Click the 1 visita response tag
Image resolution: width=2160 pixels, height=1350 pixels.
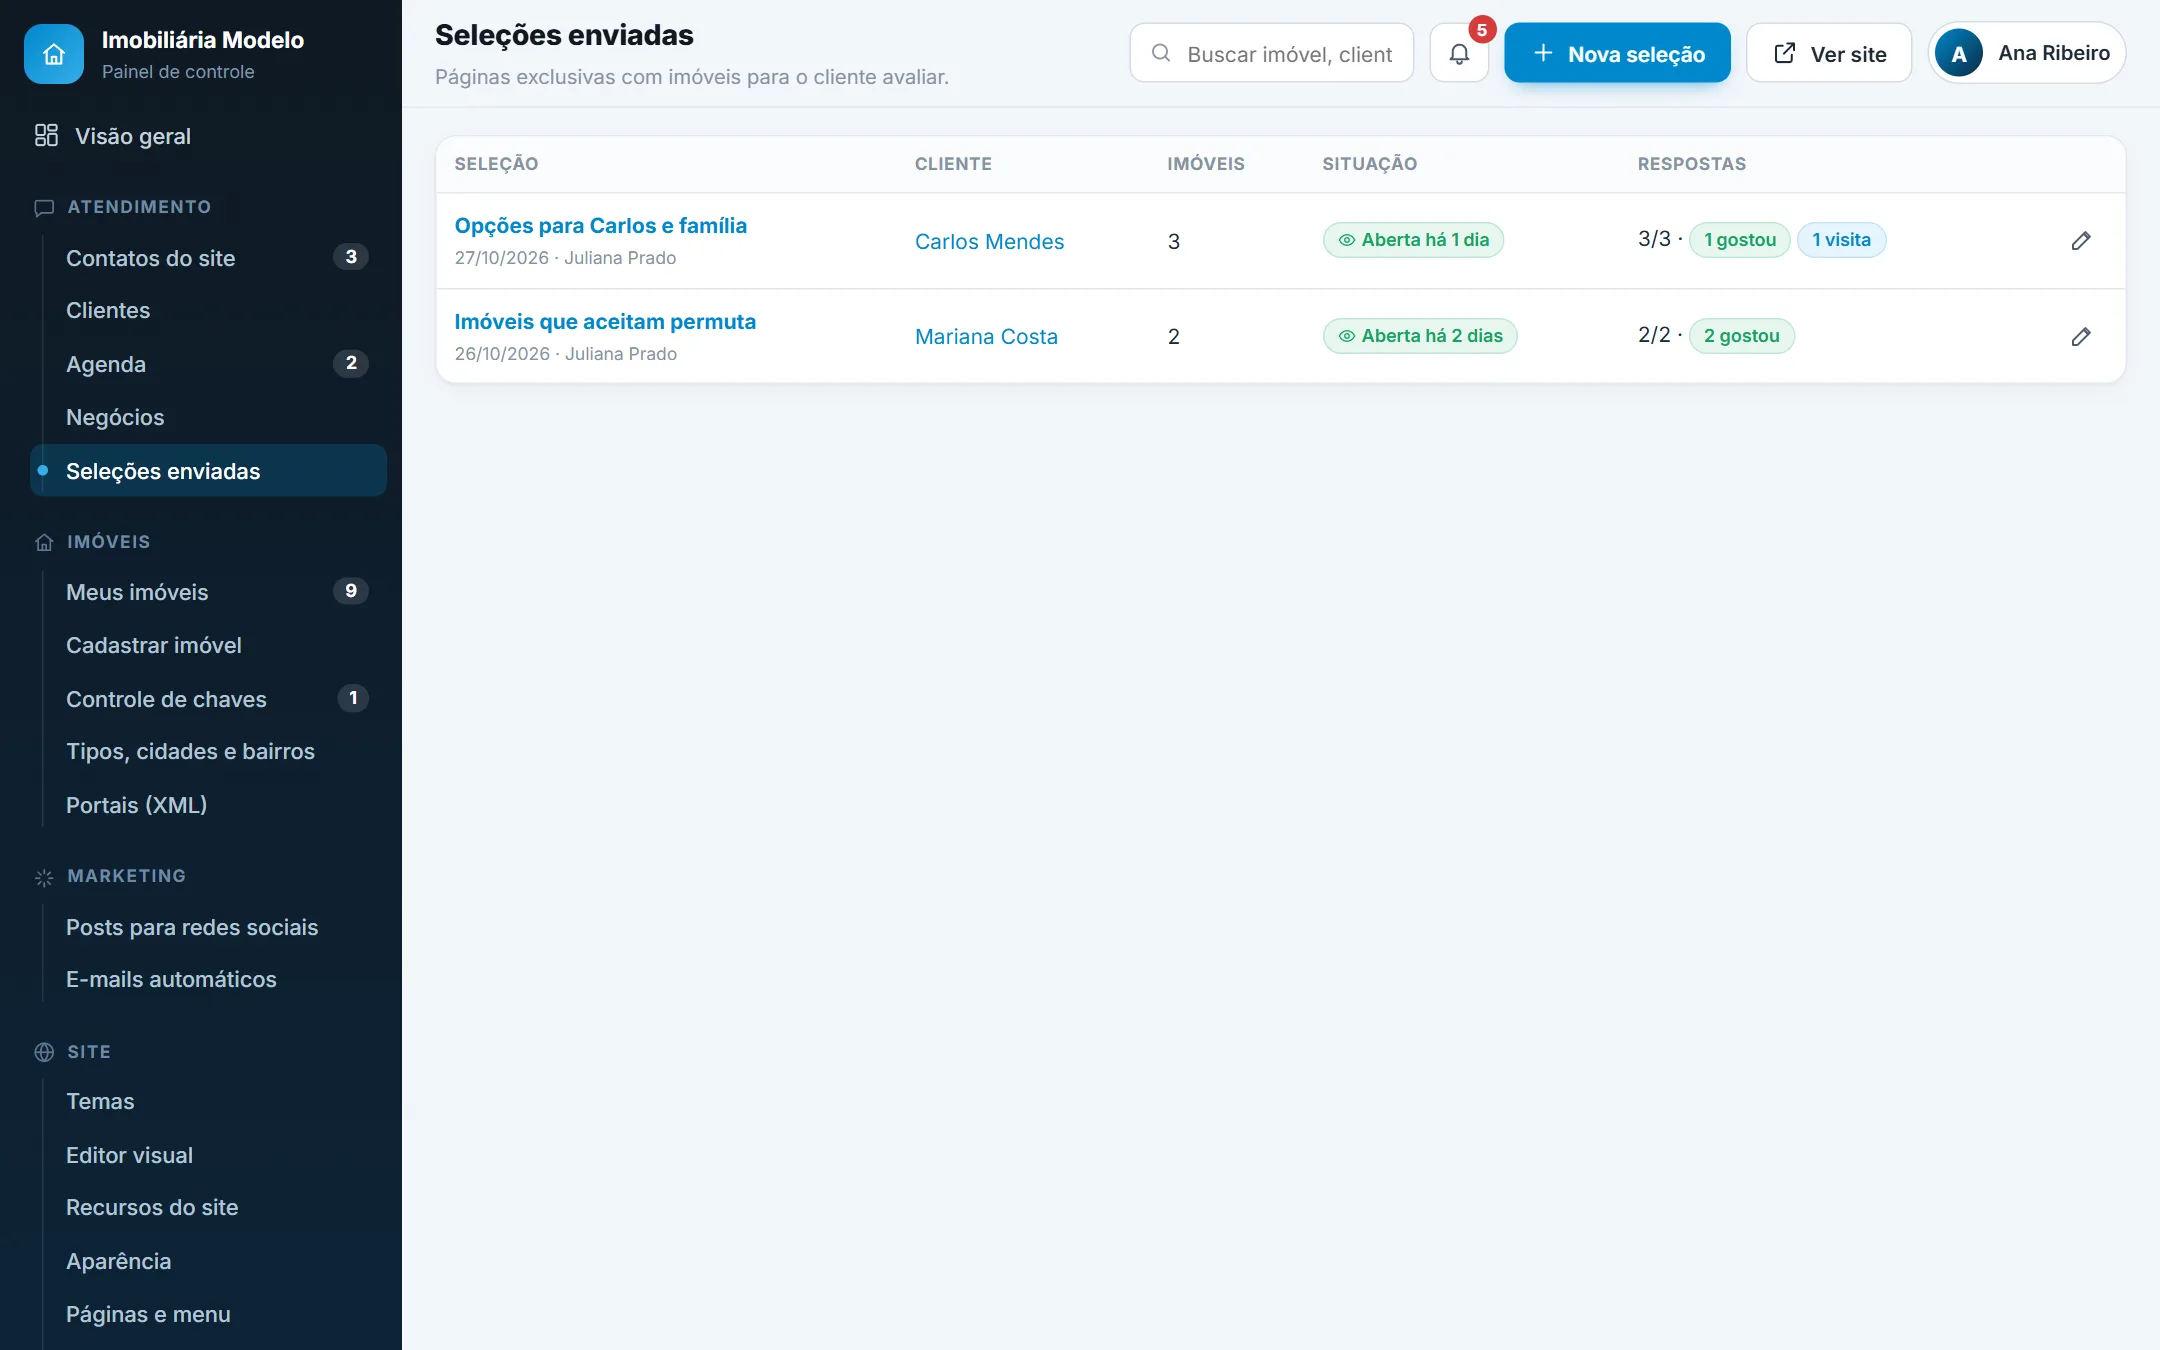click(1841, 240)
